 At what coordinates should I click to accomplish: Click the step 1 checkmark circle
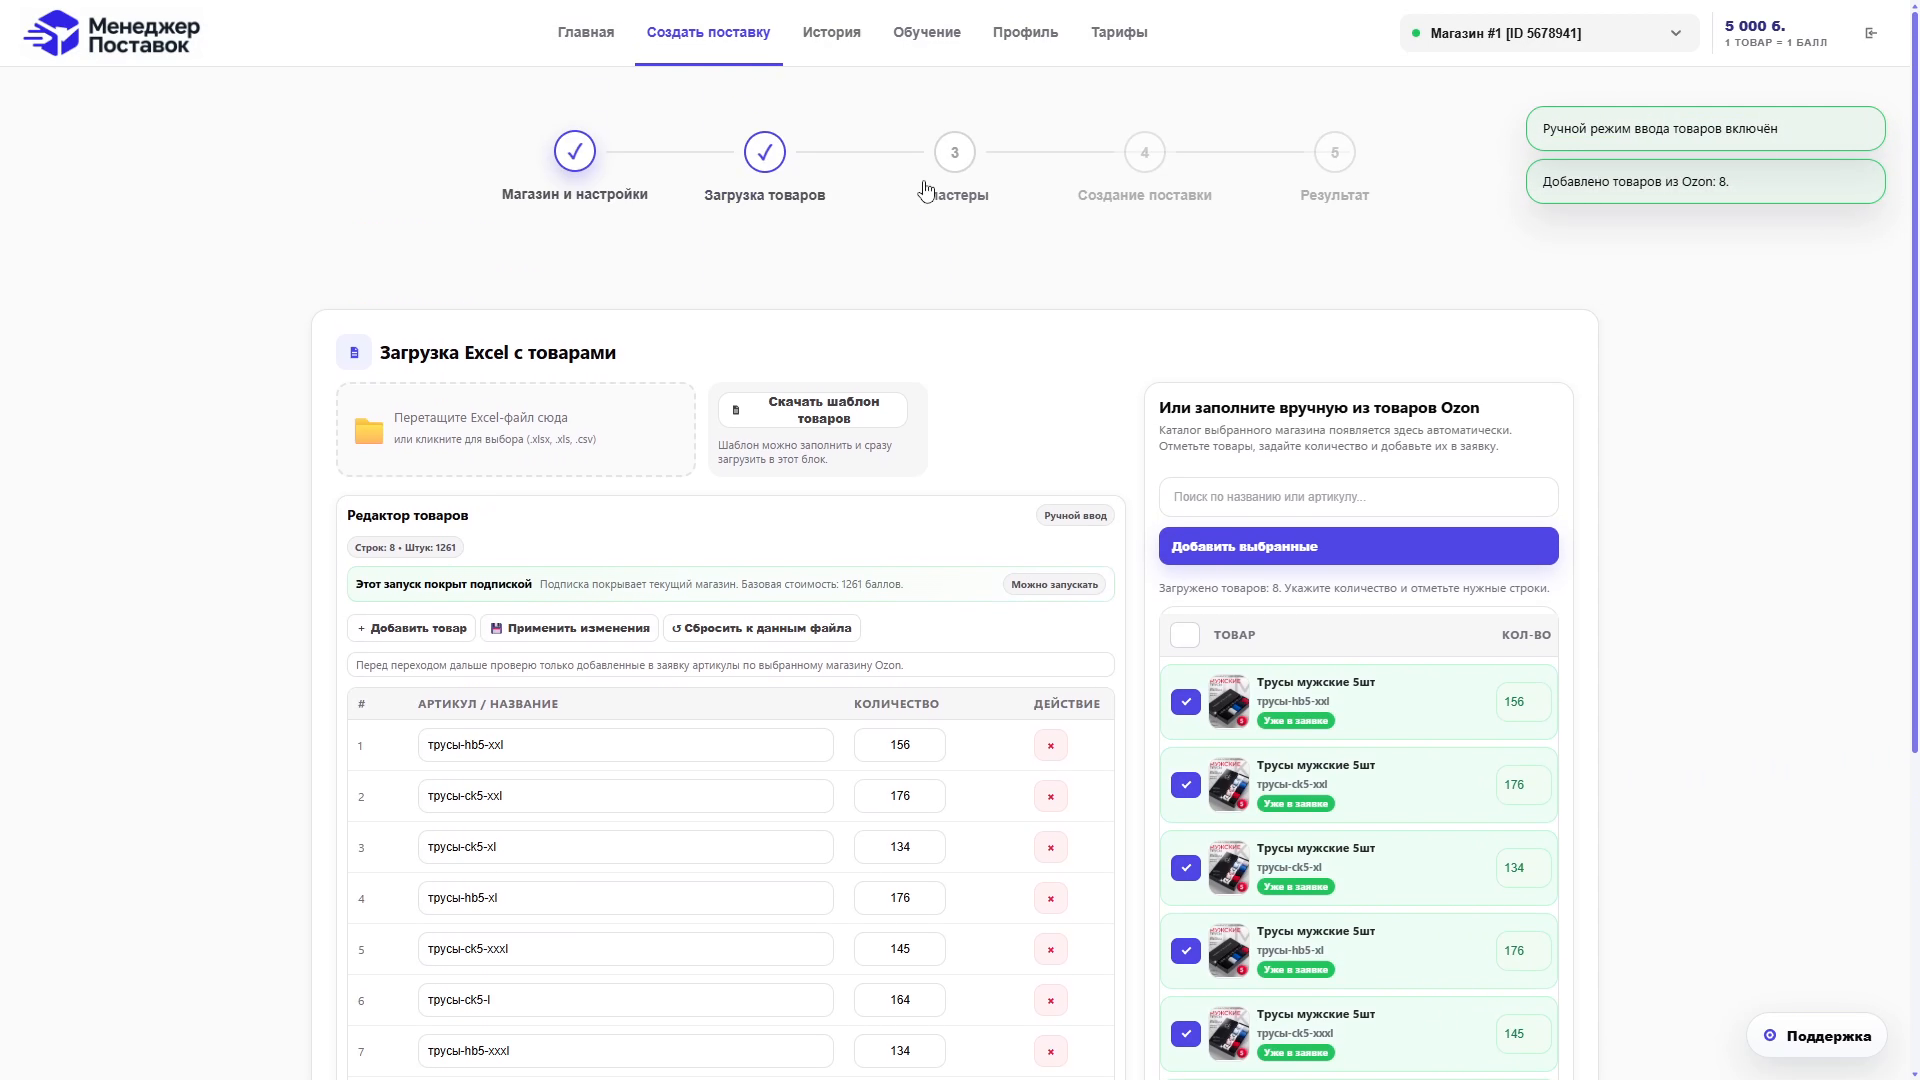point(575,152)
